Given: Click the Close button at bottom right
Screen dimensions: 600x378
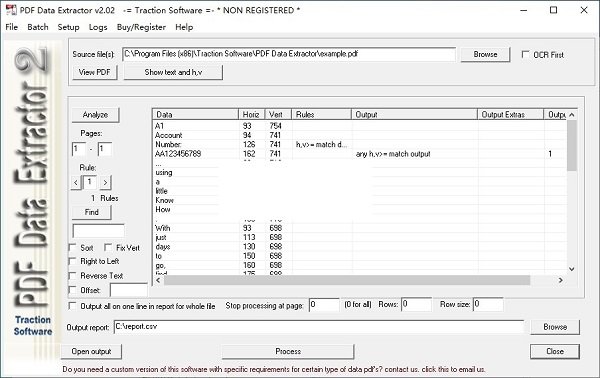Looking at the screenshot, I should tap(555, 352).
